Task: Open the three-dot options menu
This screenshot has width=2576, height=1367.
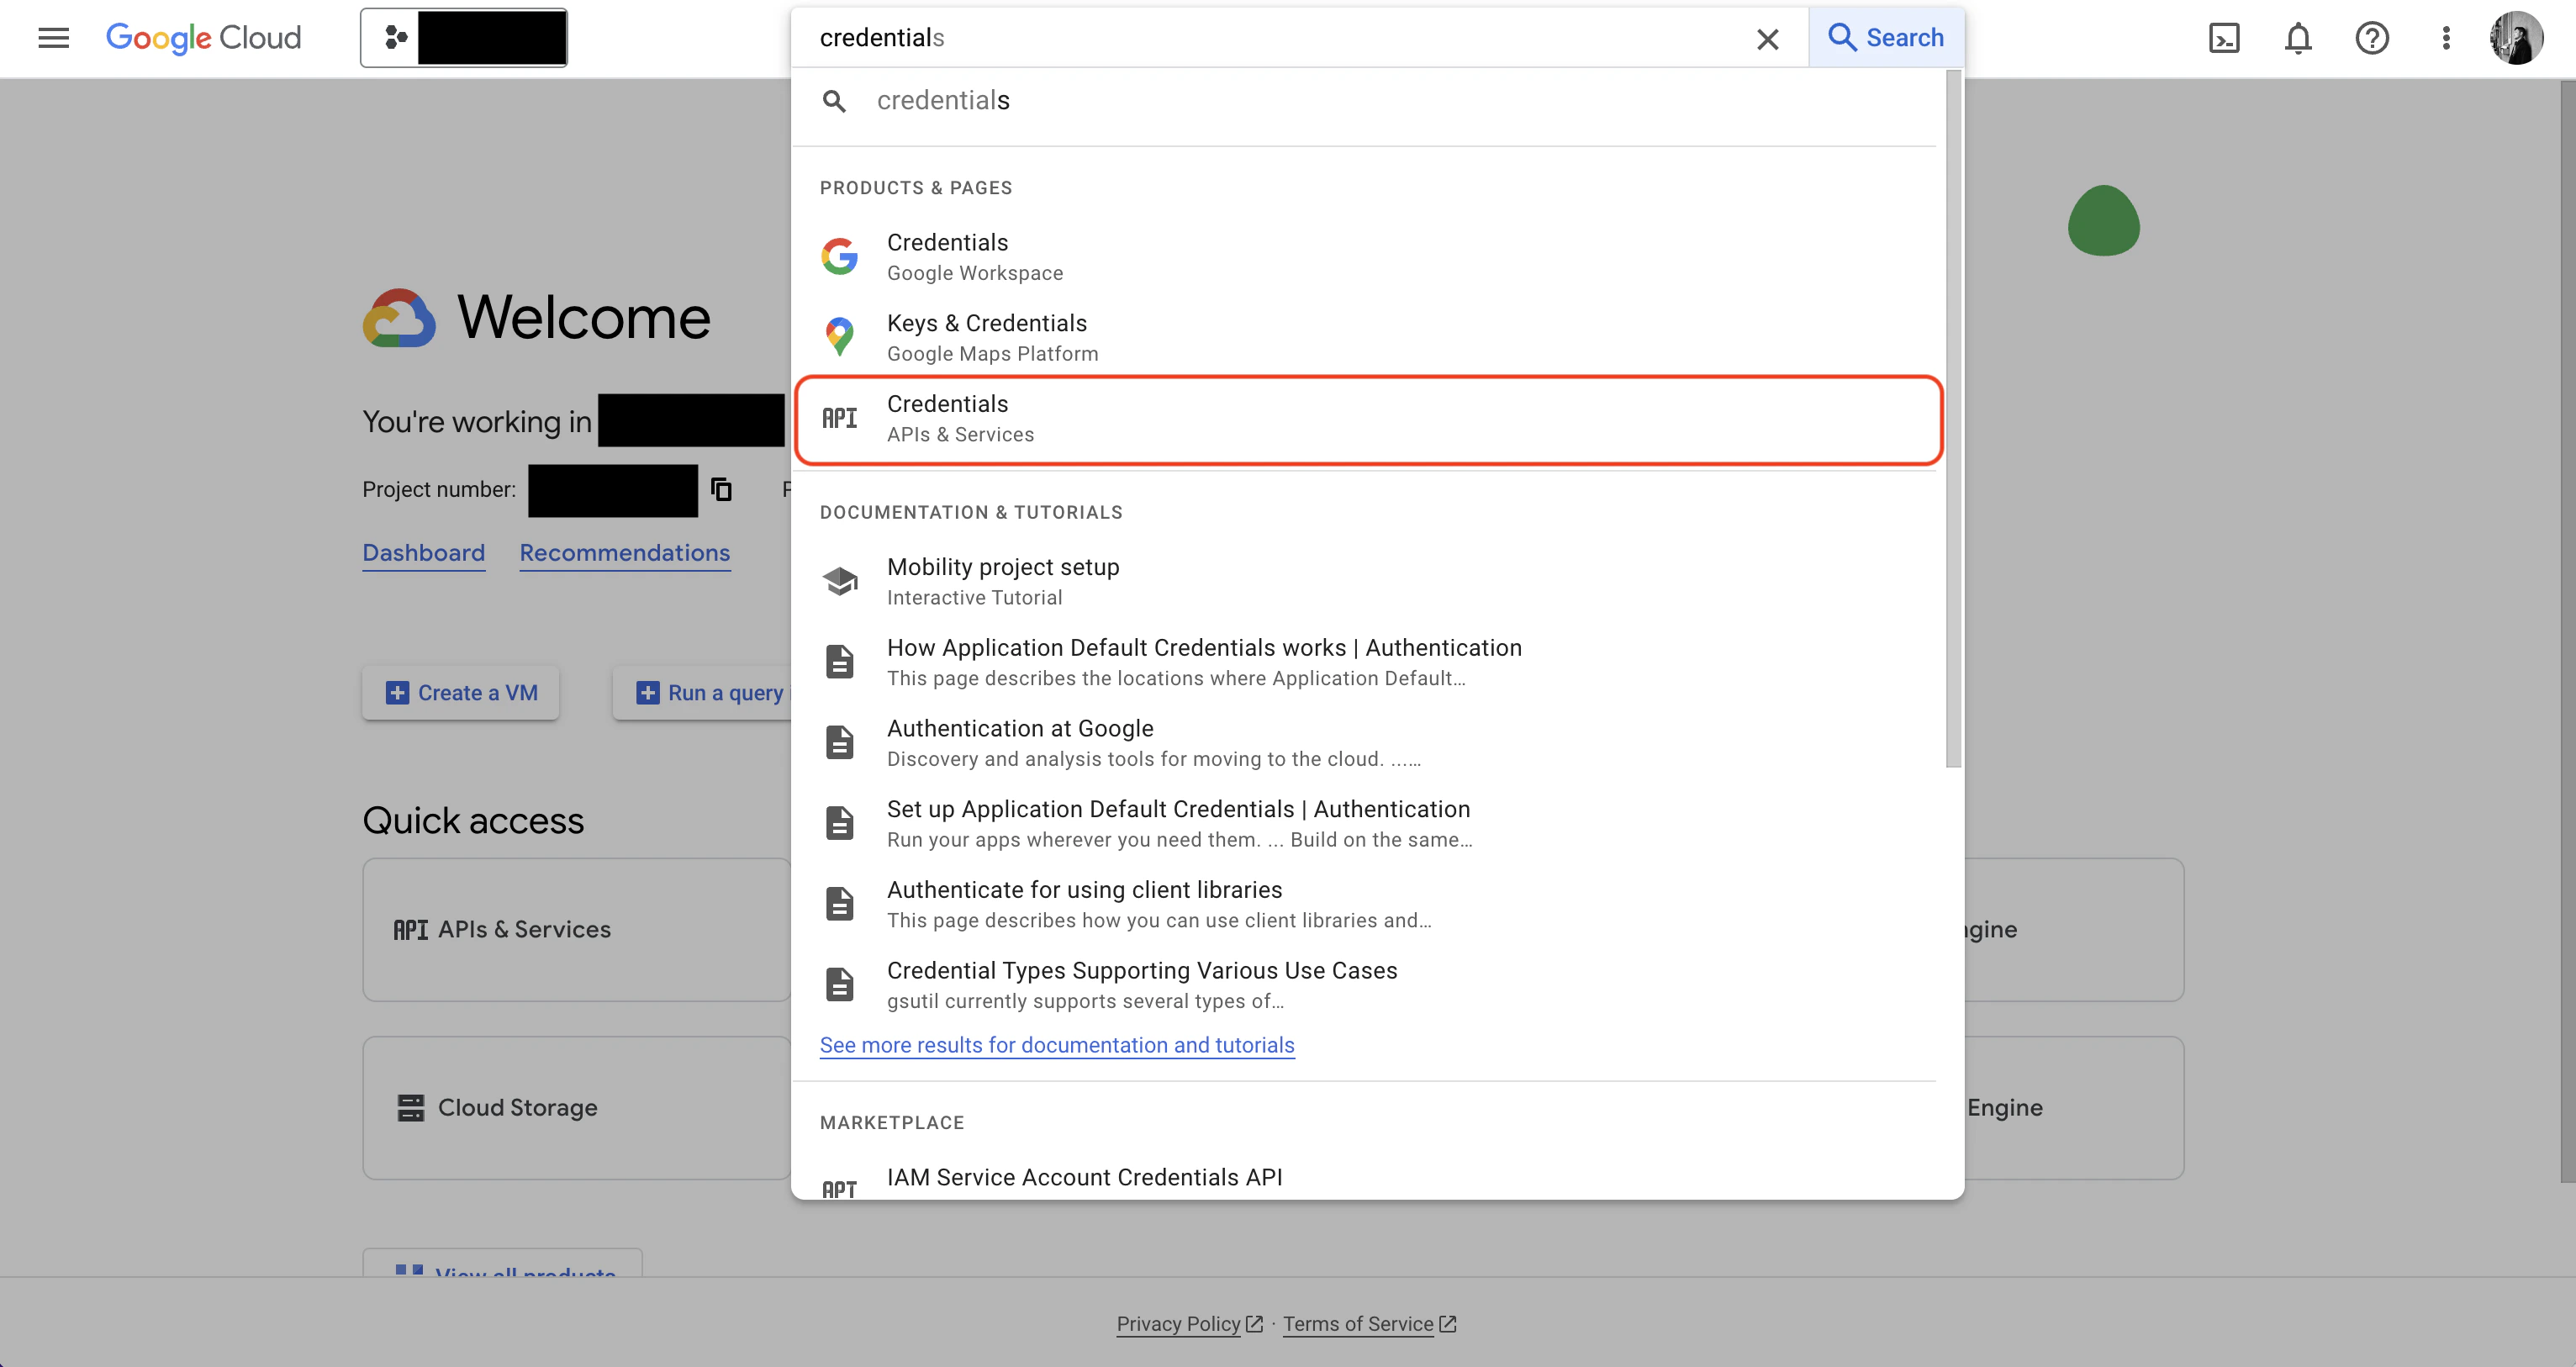Action: click(x=2445, y=38)
